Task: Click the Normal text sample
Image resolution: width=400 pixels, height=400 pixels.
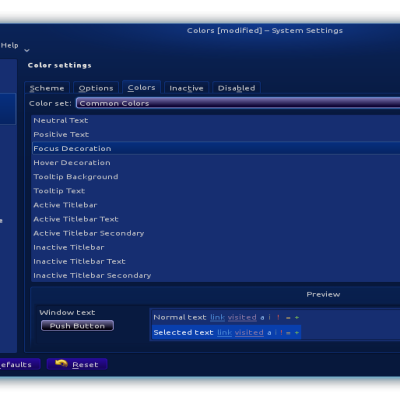Action: coord(180,317)
